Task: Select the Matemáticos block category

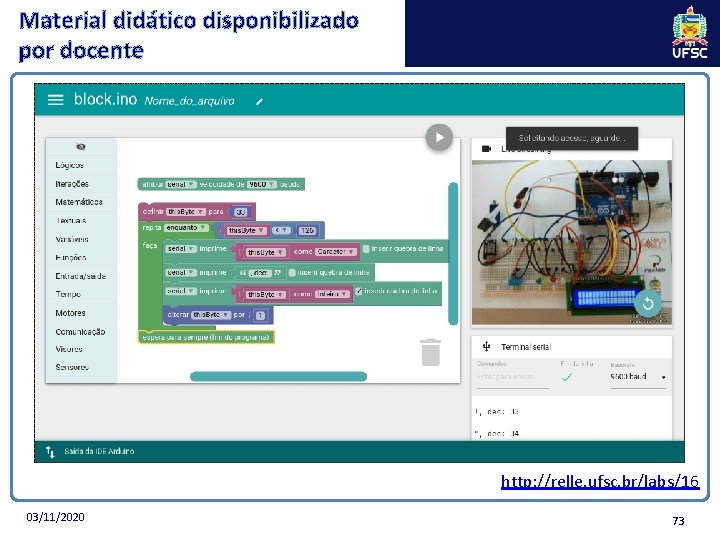Action: (79, 202)
